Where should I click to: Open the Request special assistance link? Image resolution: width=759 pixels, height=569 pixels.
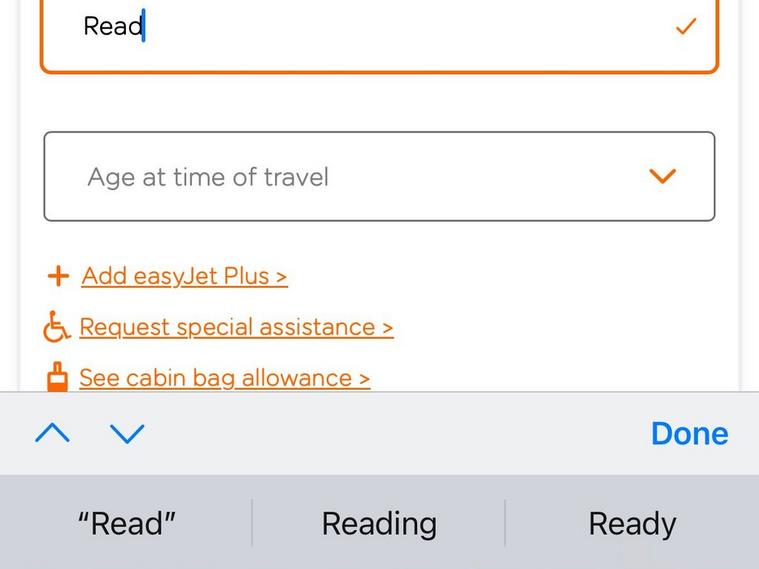[230, 327]
